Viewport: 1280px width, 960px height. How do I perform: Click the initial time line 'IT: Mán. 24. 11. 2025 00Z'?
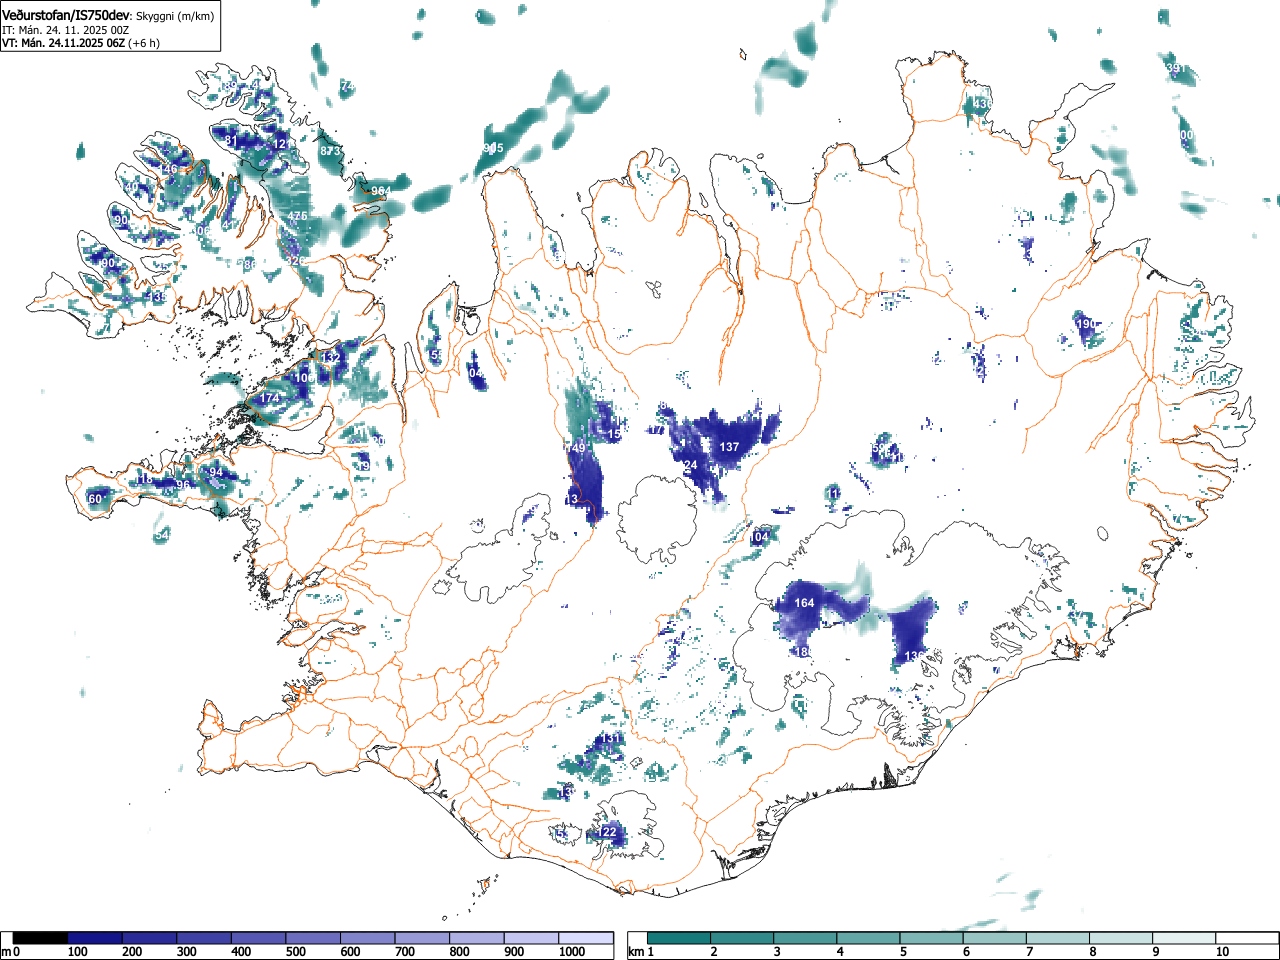click(x=66, y=30)
